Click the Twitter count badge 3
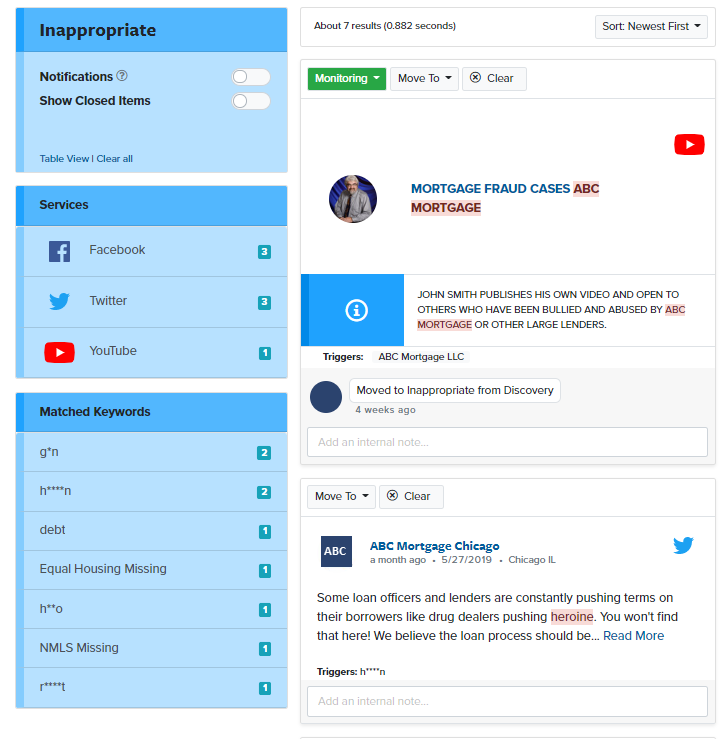 click(264, 302)
